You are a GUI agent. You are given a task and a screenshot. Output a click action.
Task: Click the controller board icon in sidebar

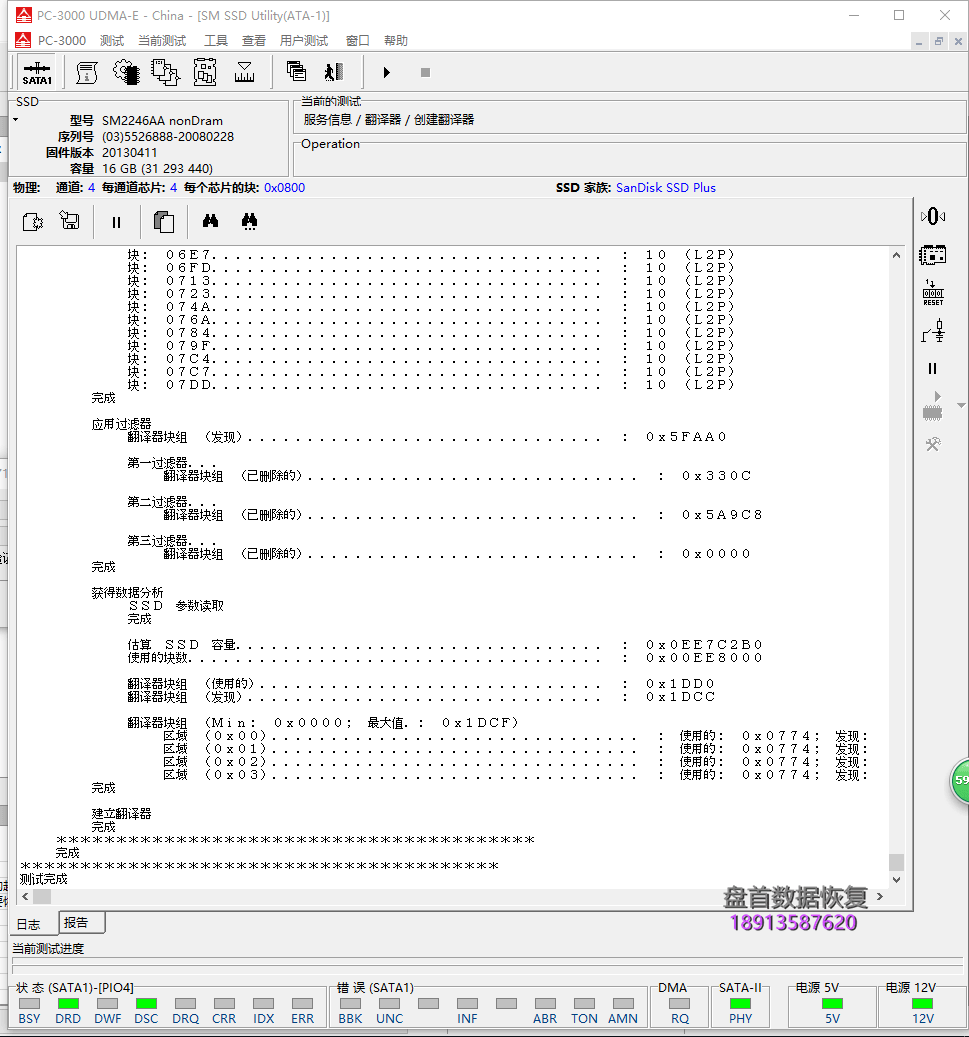click(933, 255)
